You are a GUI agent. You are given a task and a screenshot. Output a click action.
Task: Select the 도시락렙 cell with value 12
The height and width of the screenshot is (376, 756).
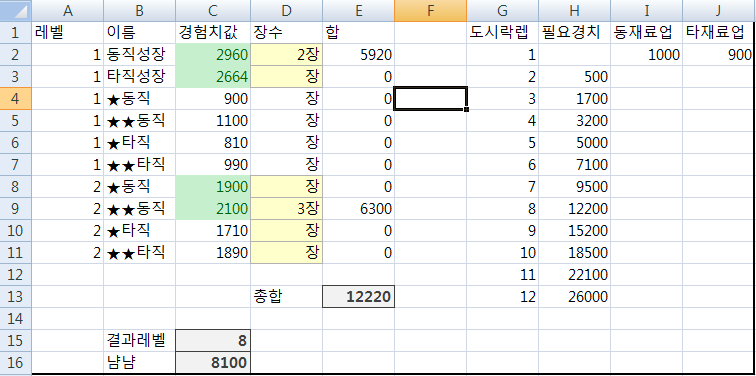tap(502, 296)
